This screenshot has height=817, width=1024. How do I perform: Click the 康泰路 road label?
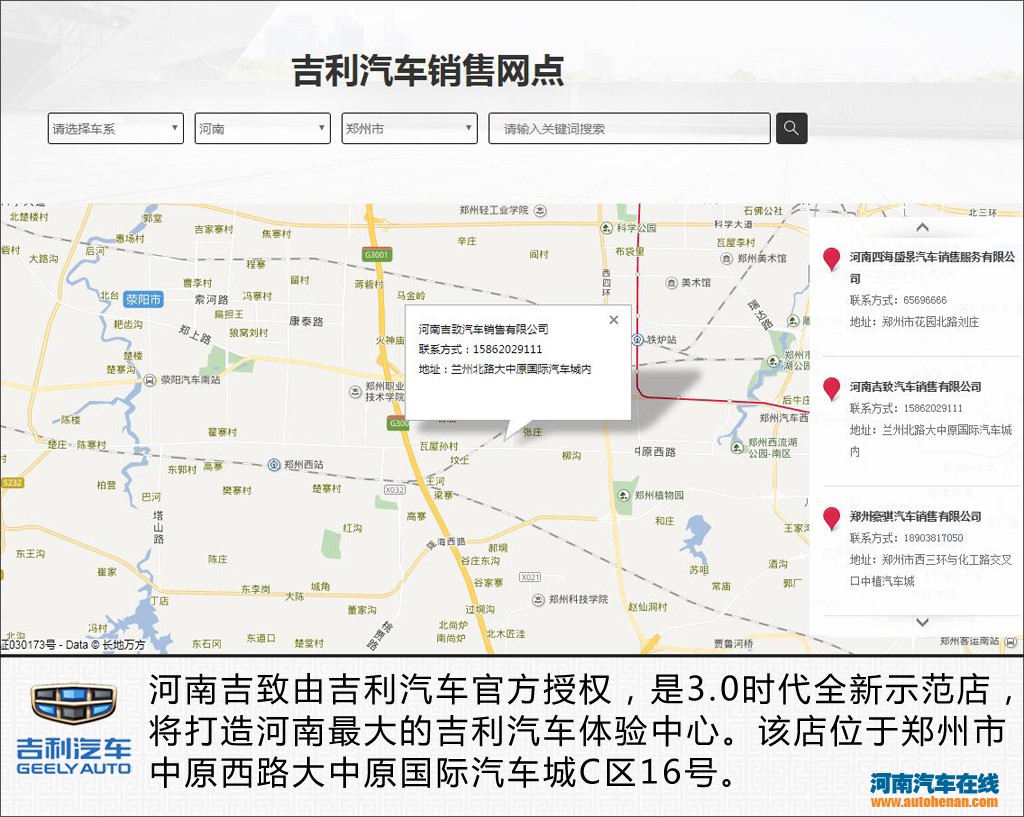[306, 321]
